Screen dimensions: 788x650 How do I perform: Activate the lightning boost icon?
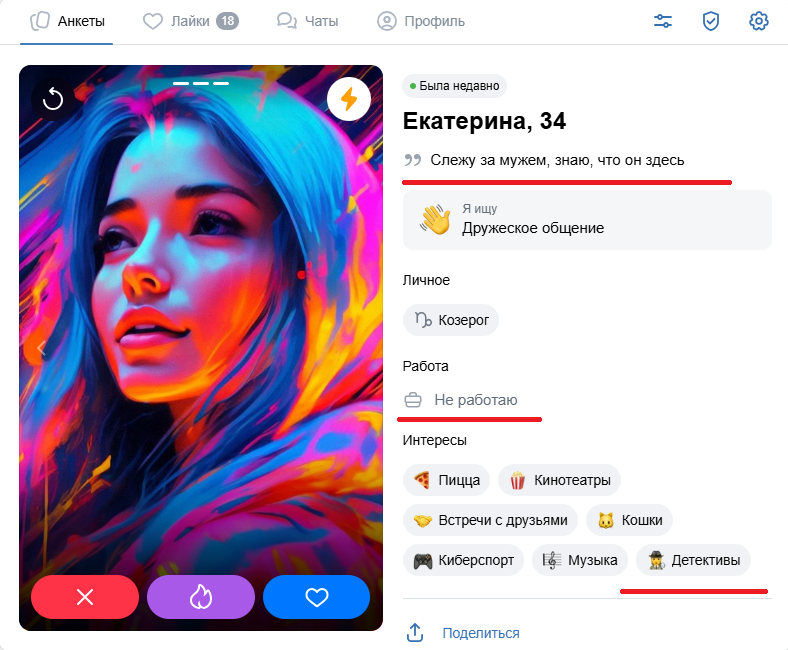pos(349,99)
